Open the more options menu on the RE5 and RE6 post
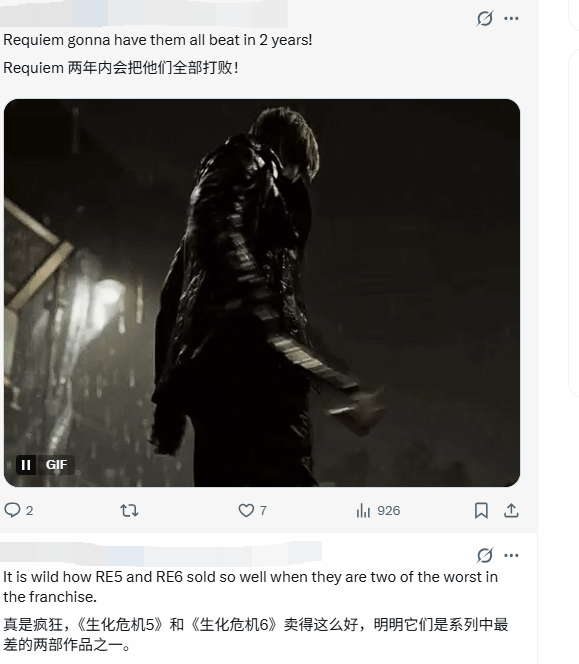Viewport: 579px width, 664px height. 511,555
